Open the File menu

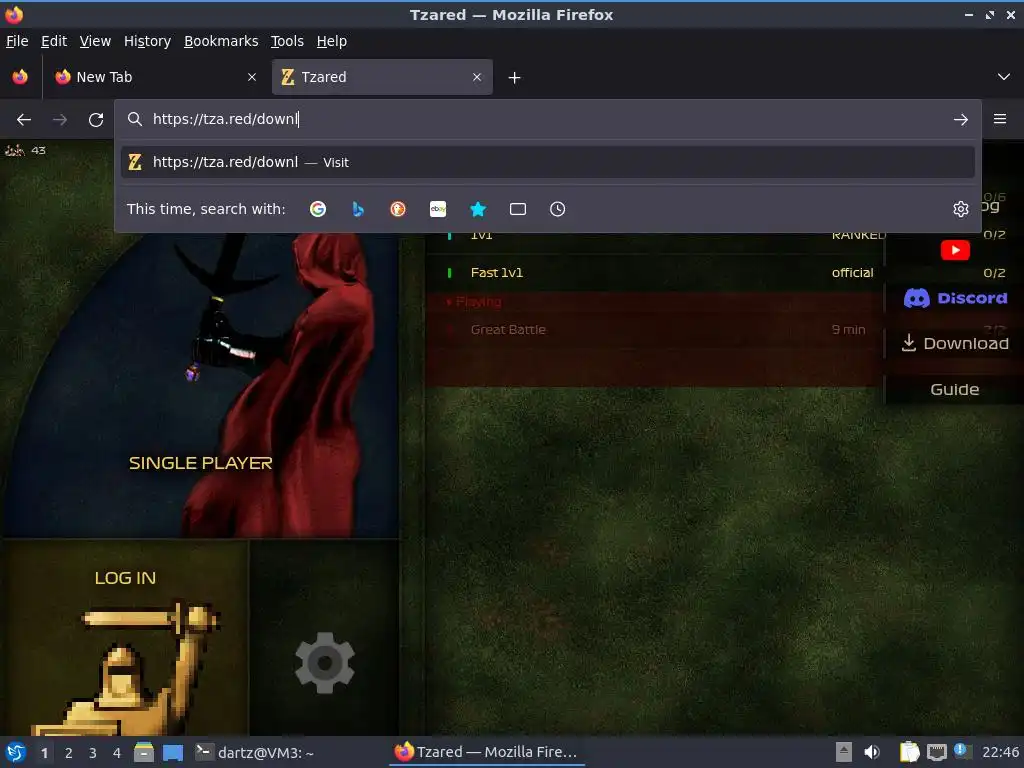(x=17, y=41)
